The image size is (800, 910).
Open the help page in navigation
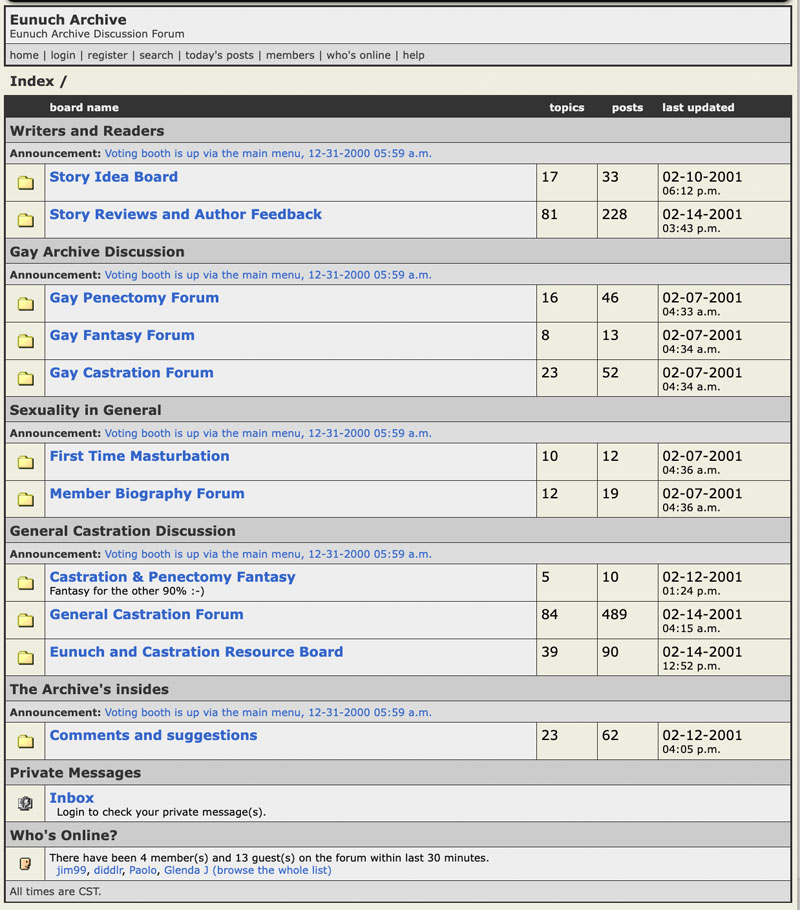point(413,55)
